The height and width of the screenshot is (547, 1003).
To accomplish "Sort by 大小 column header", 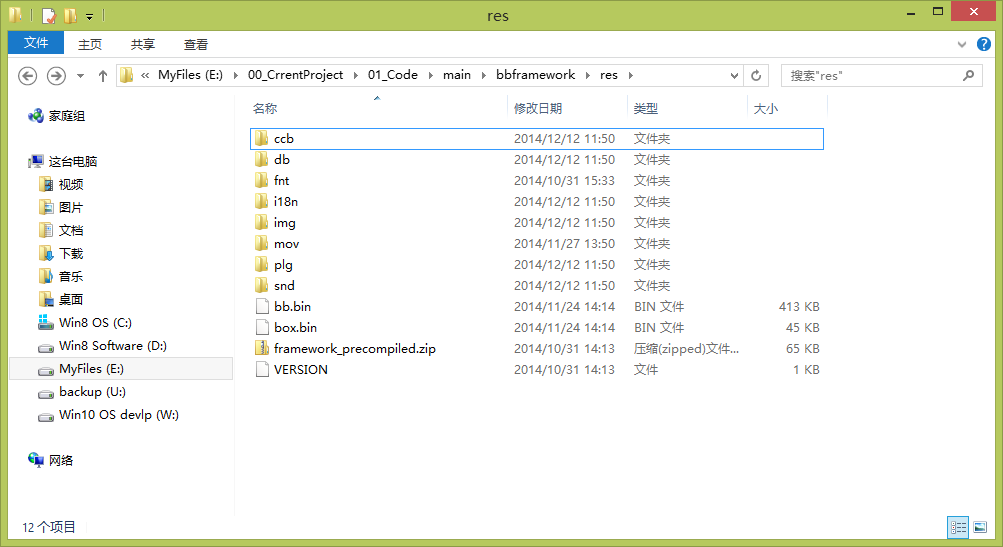I will [787, 108].
